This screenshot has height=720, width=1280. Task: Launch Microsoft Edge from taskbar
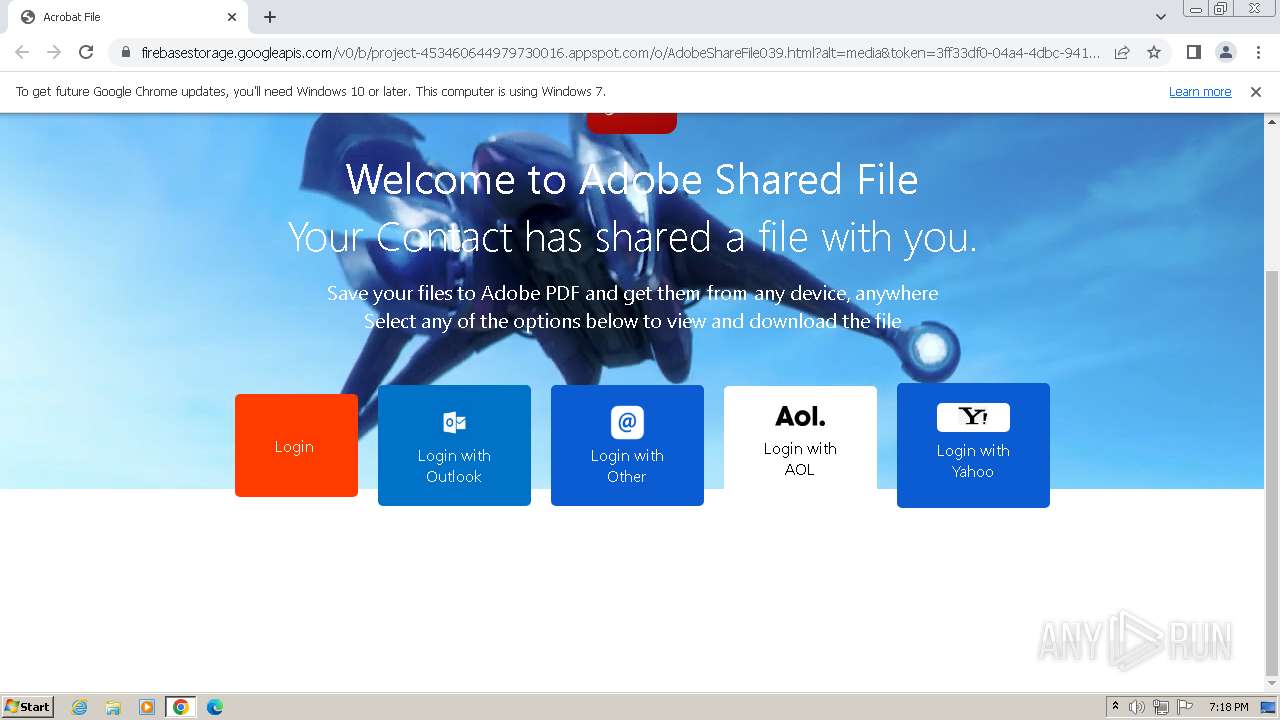pos(215,707)
